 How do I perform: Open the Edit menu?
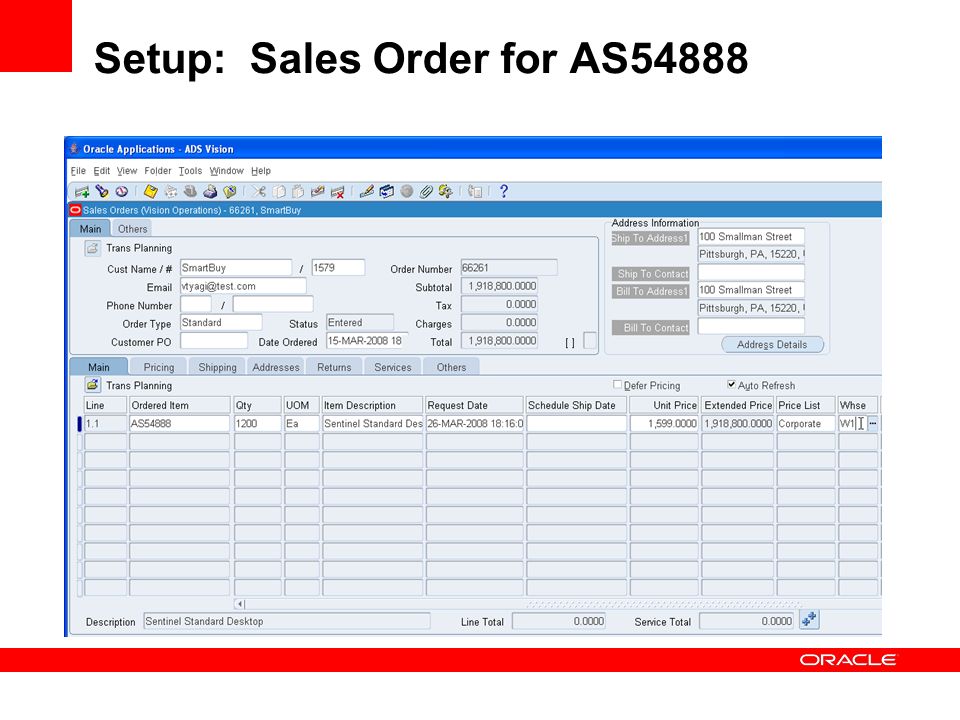point(101,171)
